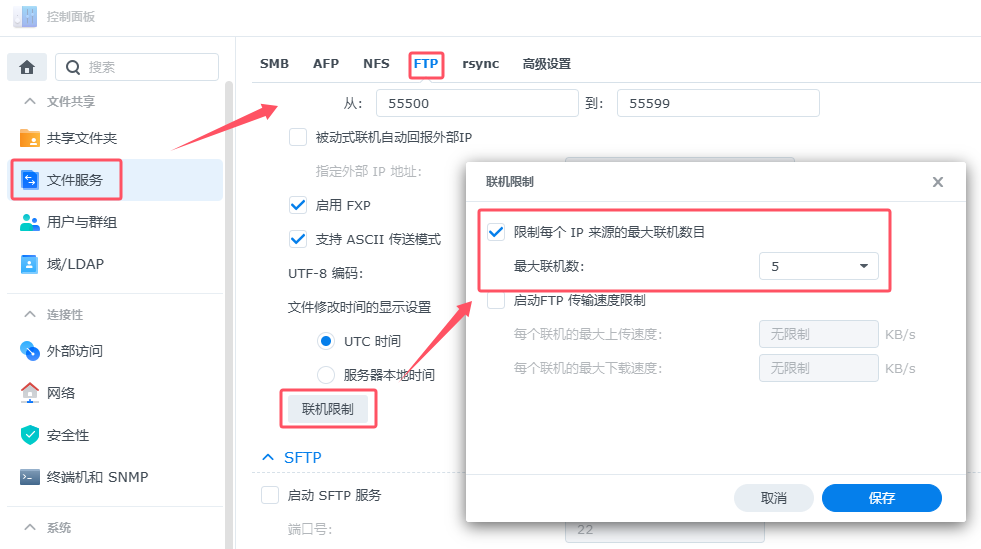Click the home icon button in sidebar
The height and width of the screenshot is (549, 981).
point(27,67)
